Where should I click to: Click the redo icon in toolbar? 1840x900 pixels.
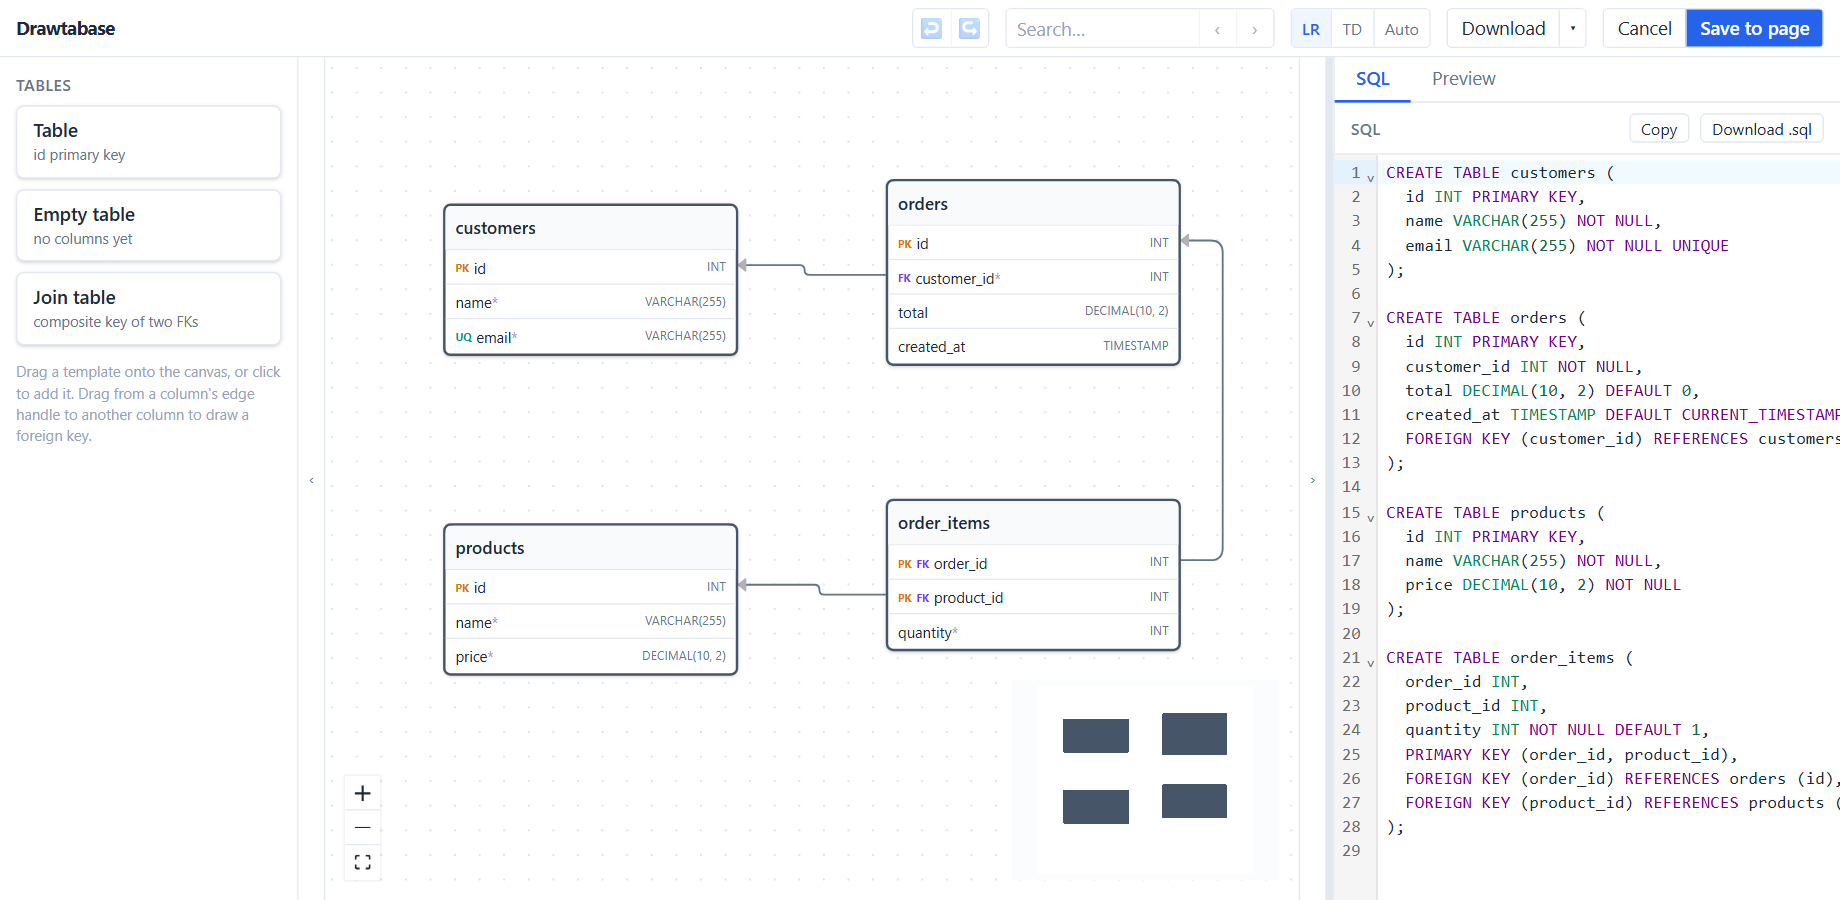pos(969,29)
